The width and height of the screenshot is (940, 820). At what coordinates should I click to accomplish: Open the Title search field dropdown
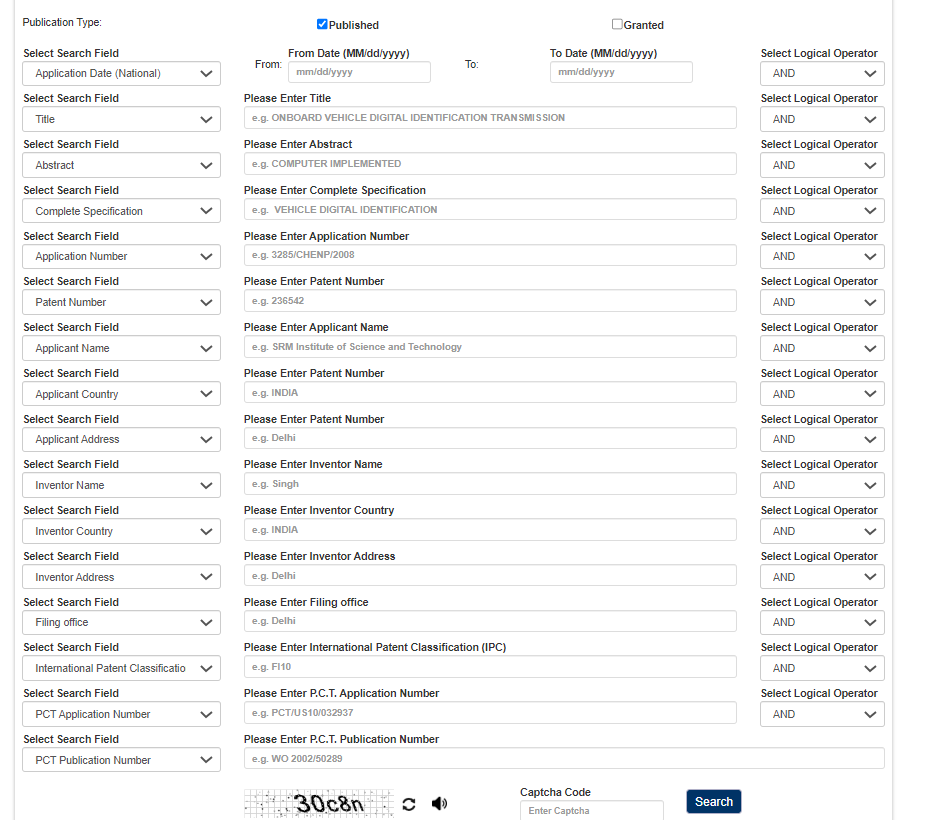click(122, 119)
